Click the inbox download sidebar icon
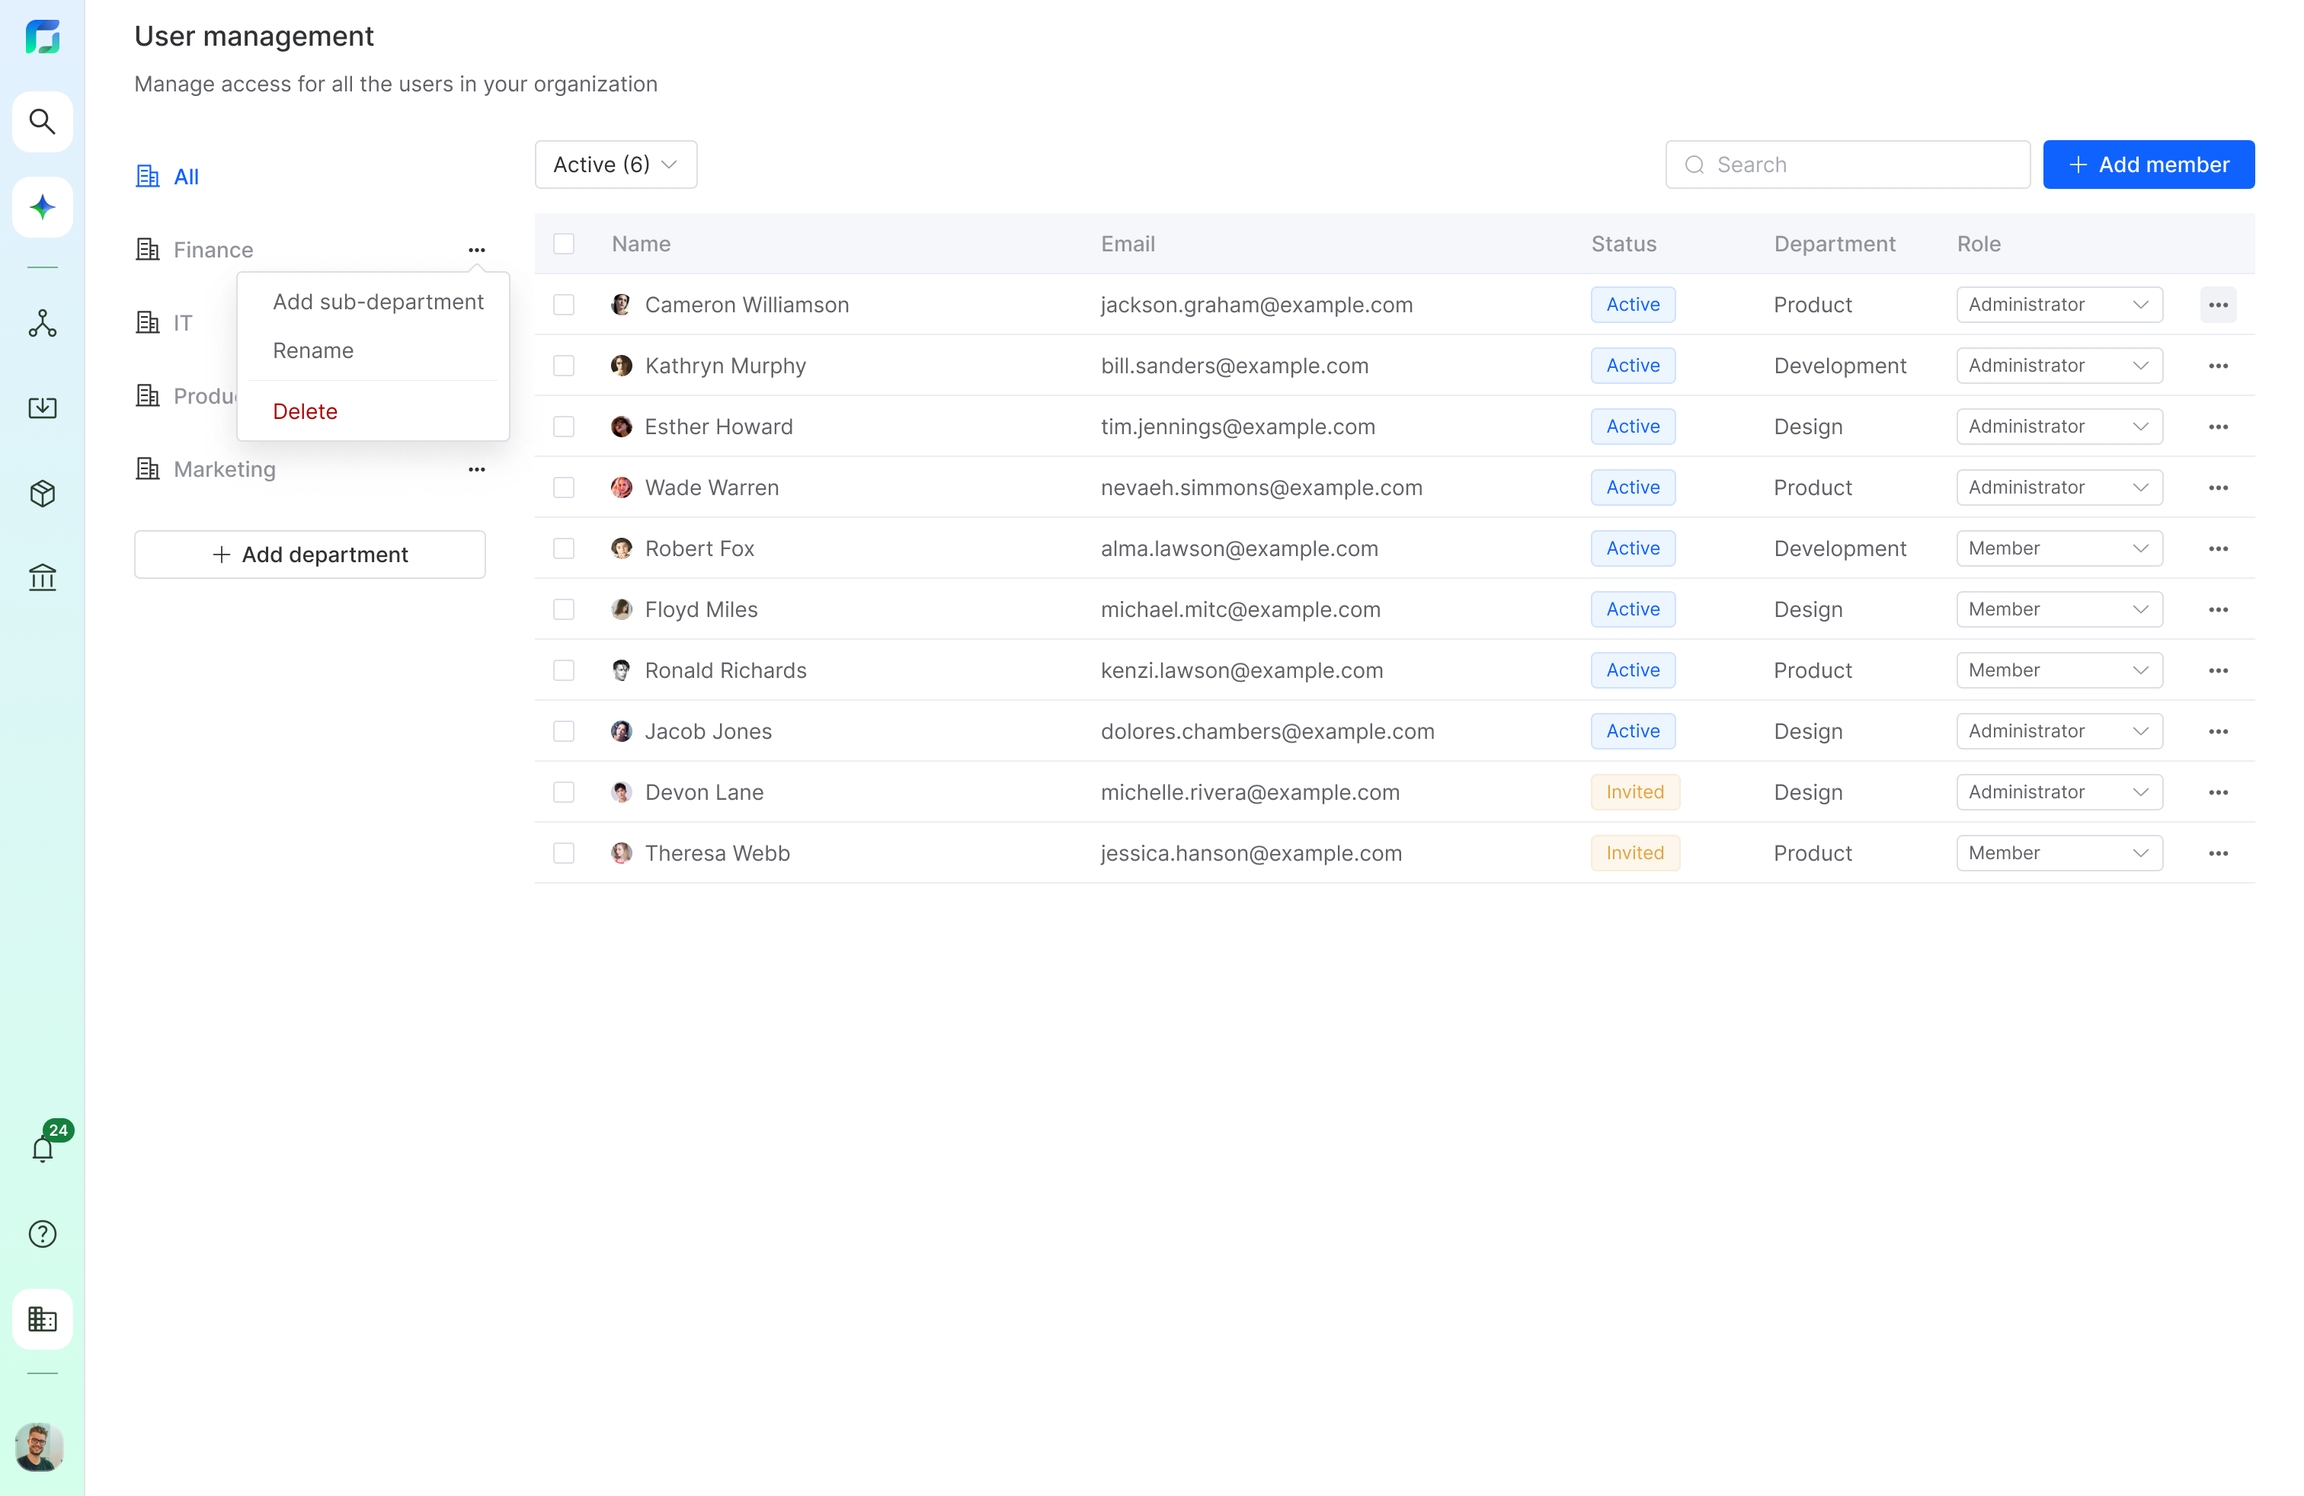 click(x=42, y=407)
